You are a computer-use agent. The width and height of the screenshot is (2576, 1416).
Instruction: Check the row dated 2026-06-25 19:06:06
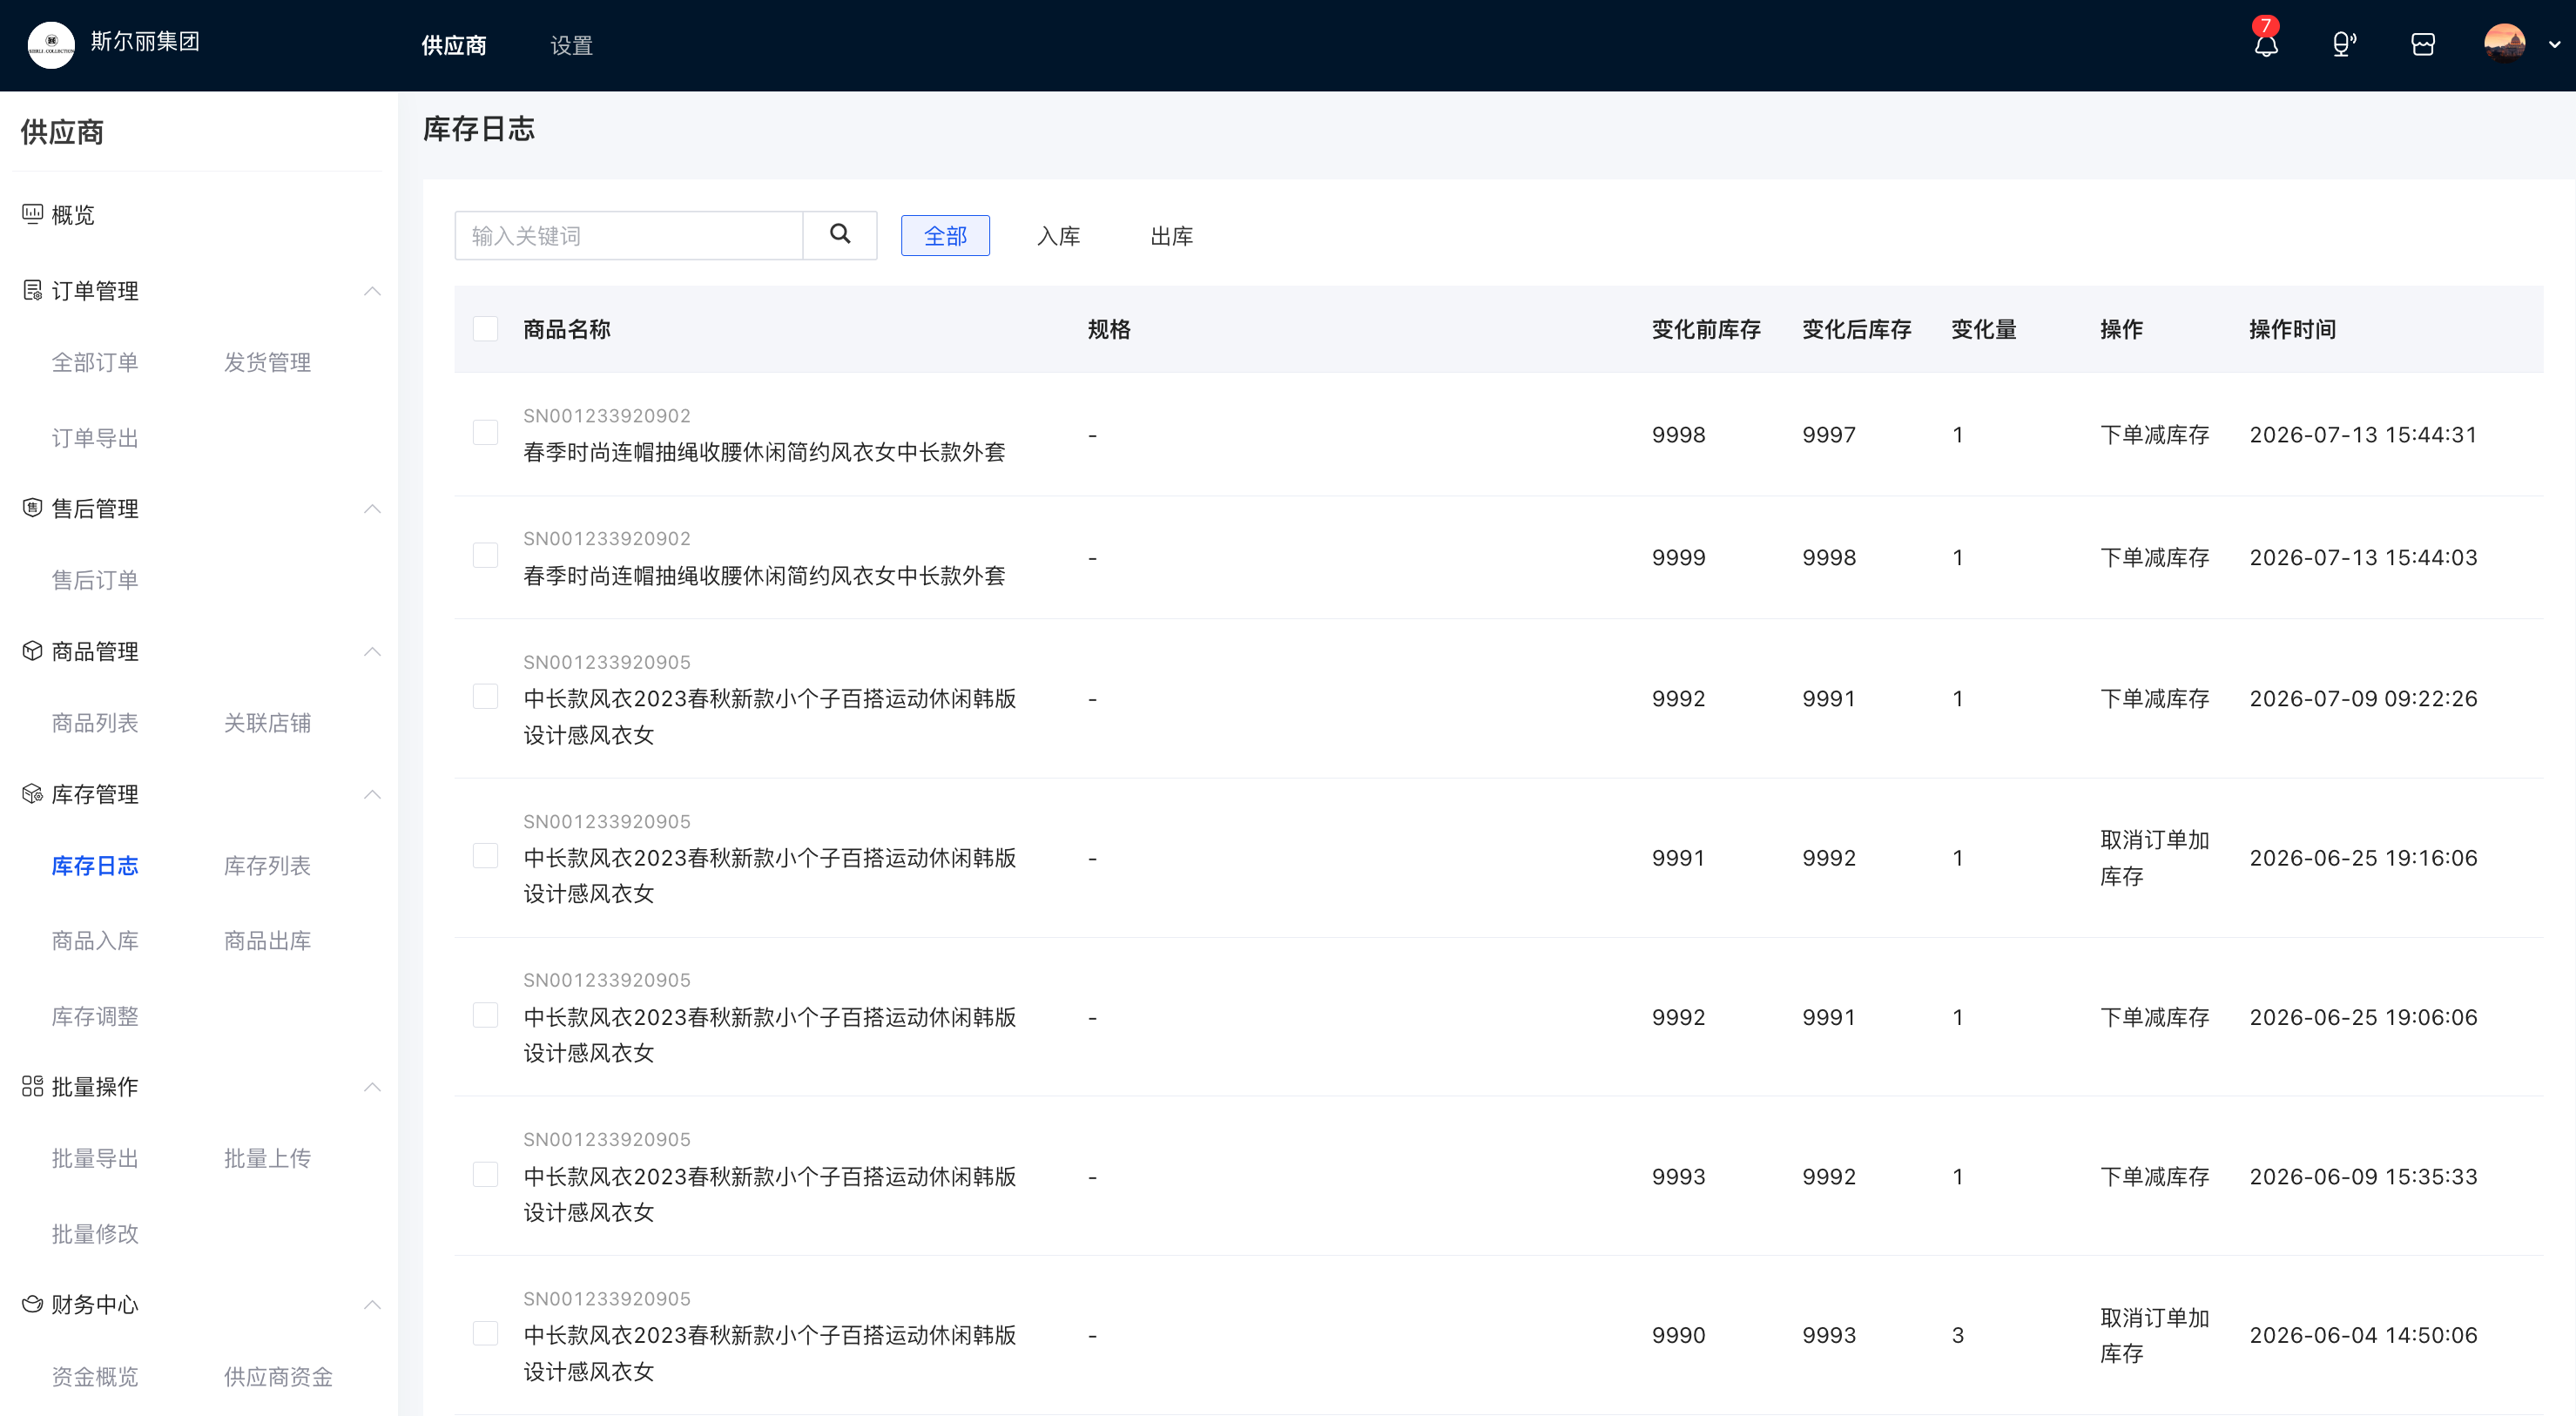coord(485,1015)
